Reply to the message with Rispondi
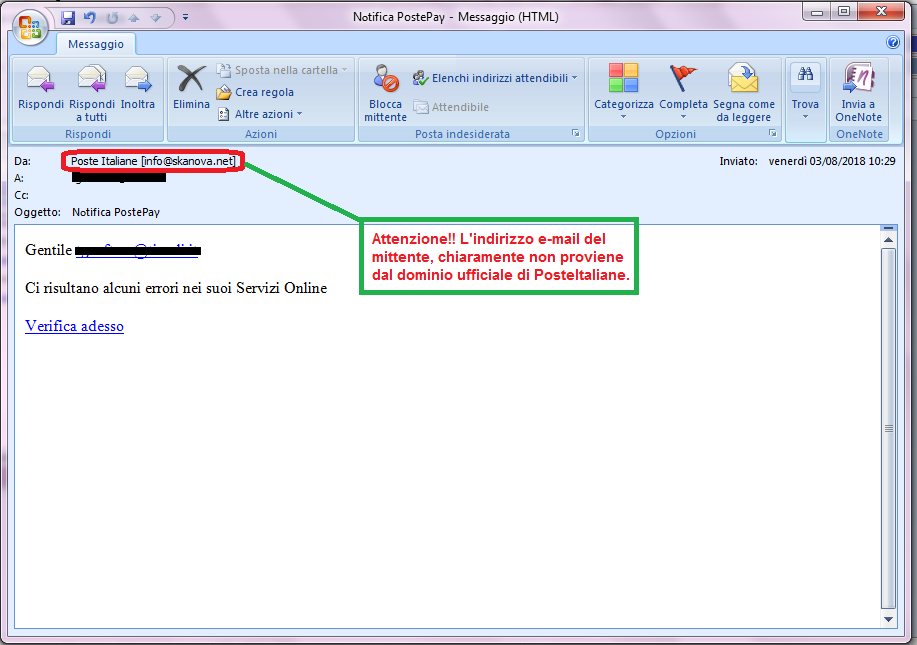917x645 pixels. [41, 88]
